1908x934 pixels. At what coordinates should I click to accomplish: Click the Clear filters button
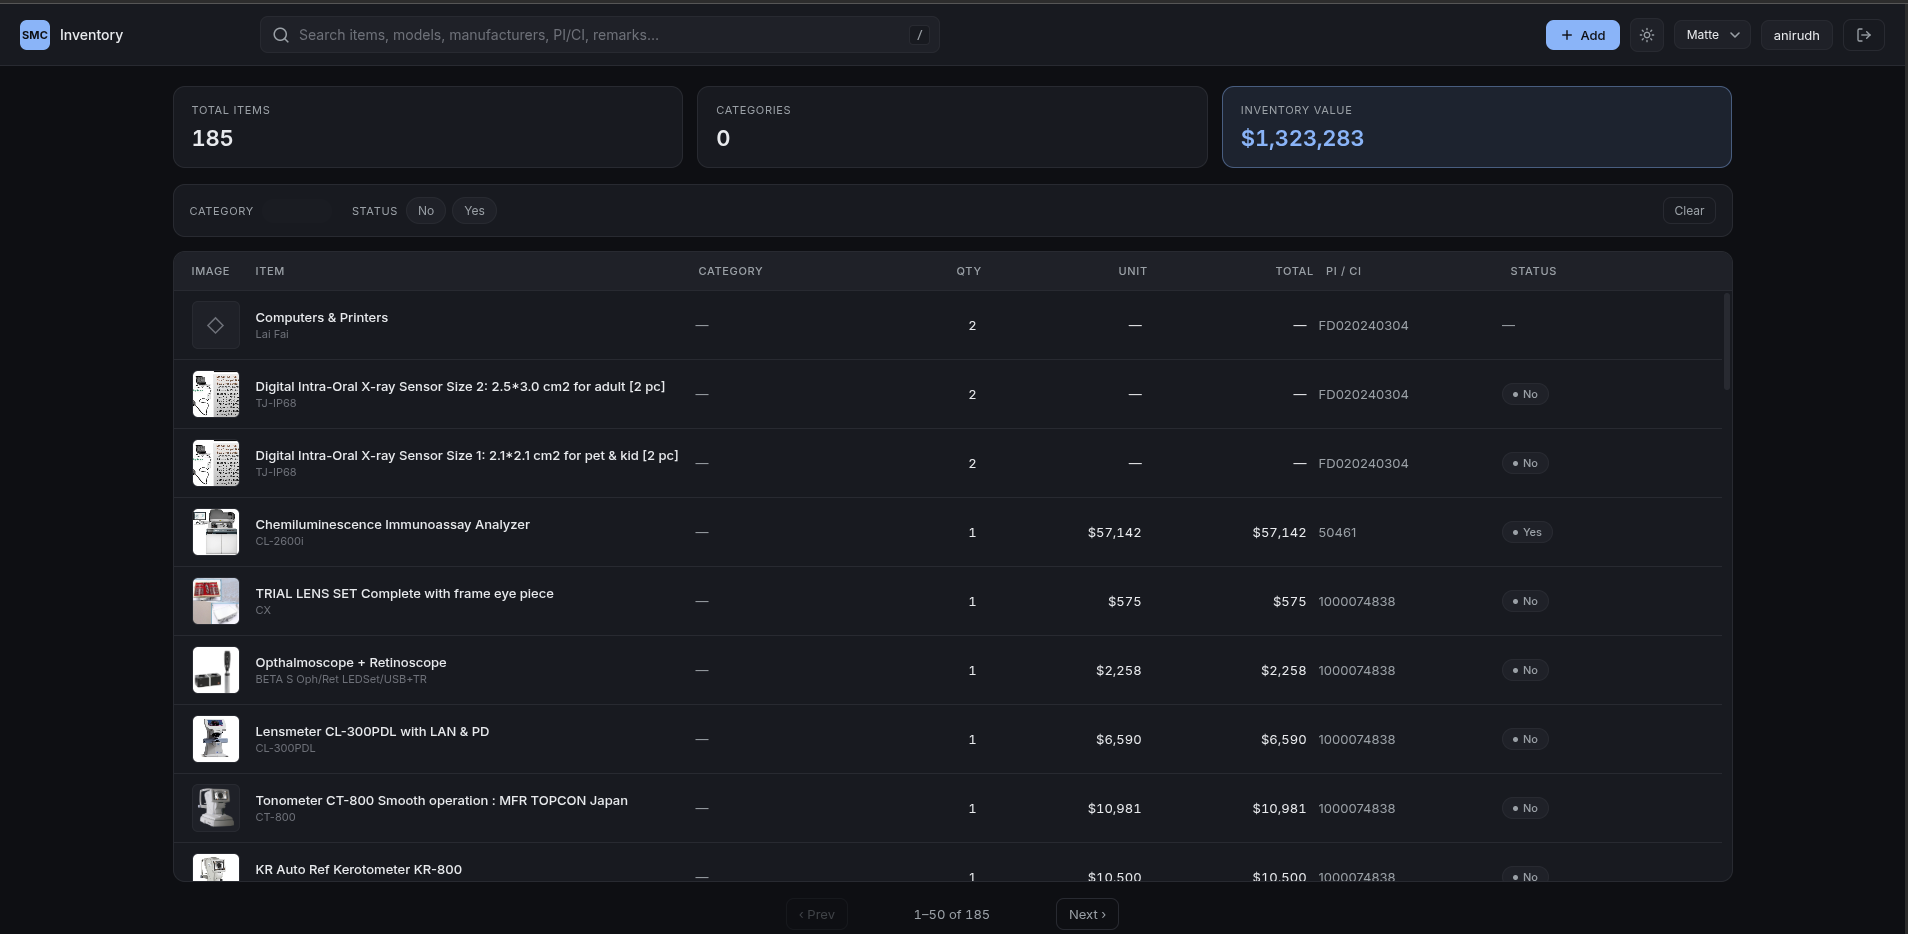tap(1688, 210)
